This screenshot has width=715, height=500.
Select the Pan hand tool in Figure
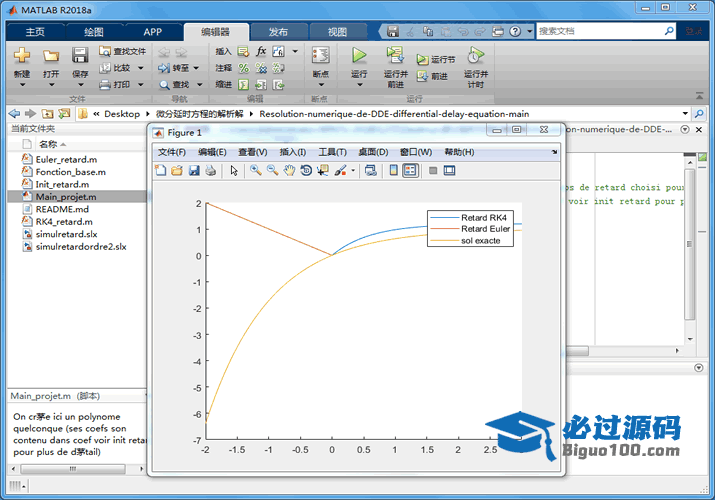(x=290, y=171)
